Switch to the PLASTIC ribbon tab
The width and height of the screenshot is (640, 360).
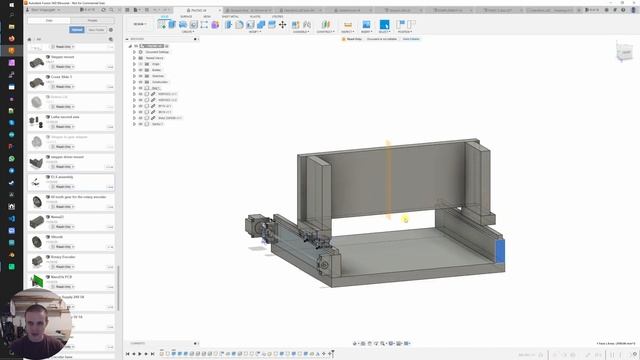(255, 17)
